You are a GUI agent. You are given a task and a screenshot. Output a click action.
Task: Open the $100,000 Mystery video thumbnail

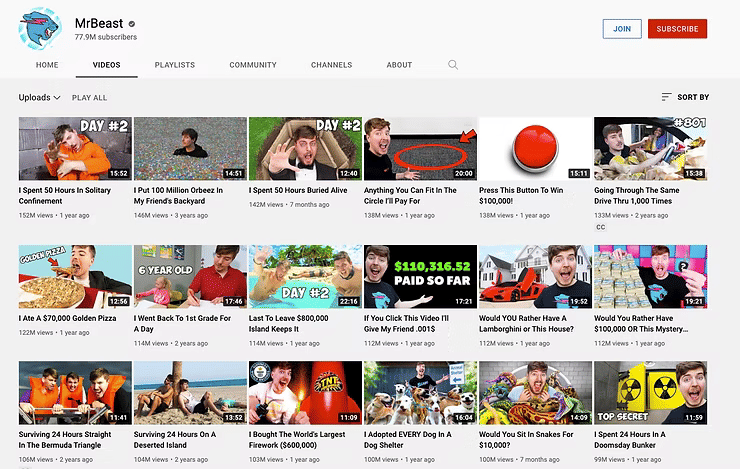click(x=650, y=276)
